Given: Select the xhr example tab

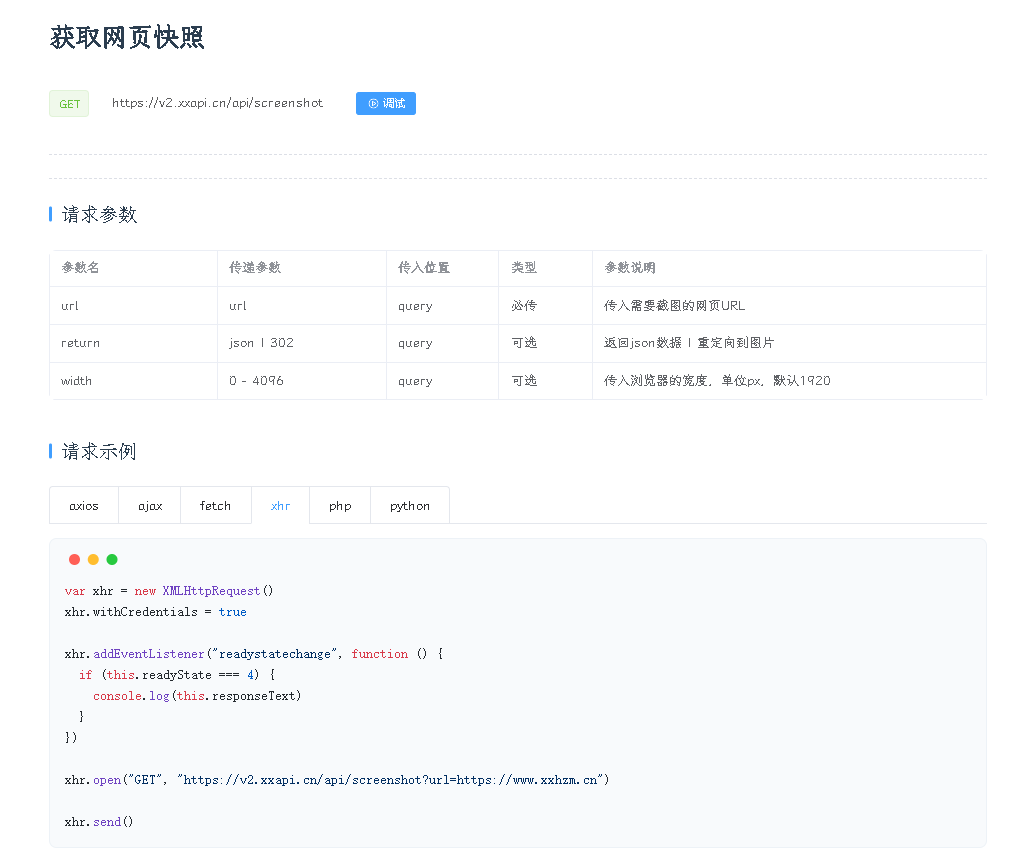Looking at the screenshot, I should click(x=281, y=505).
